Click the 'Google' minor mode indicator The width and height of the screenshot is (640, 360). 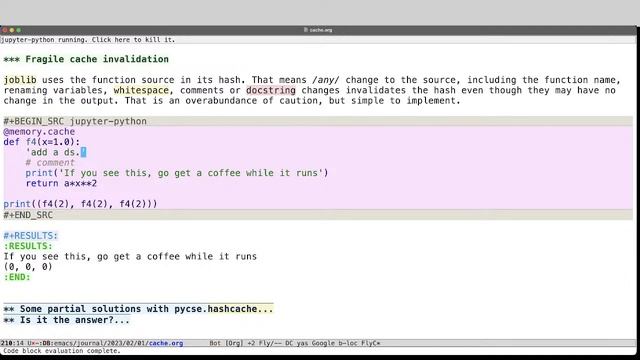coord(323,343)
